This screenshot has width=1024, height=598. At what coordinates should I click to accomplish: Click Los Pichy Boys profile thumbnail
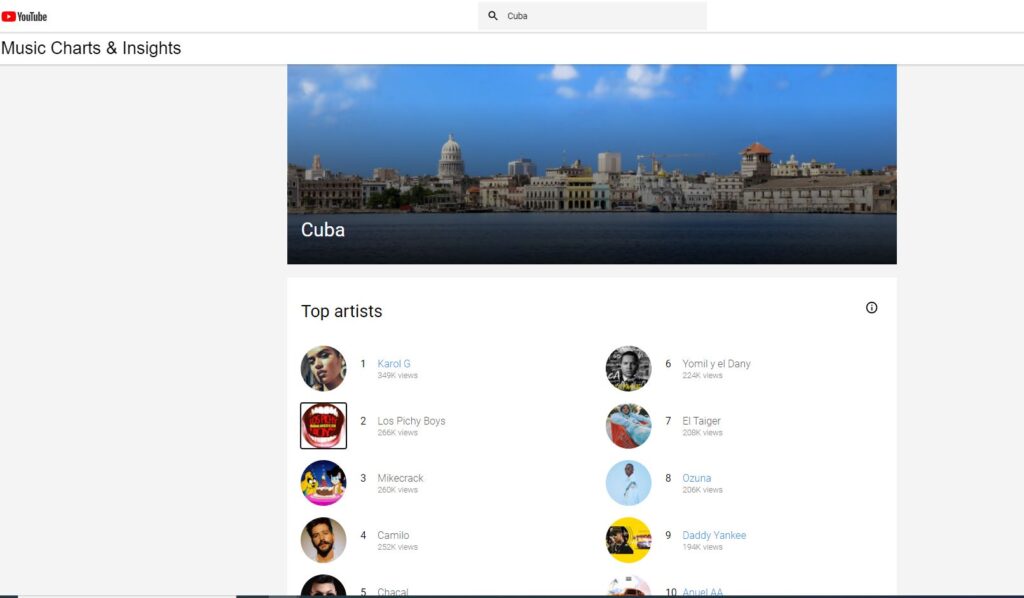tap(323, 426)
